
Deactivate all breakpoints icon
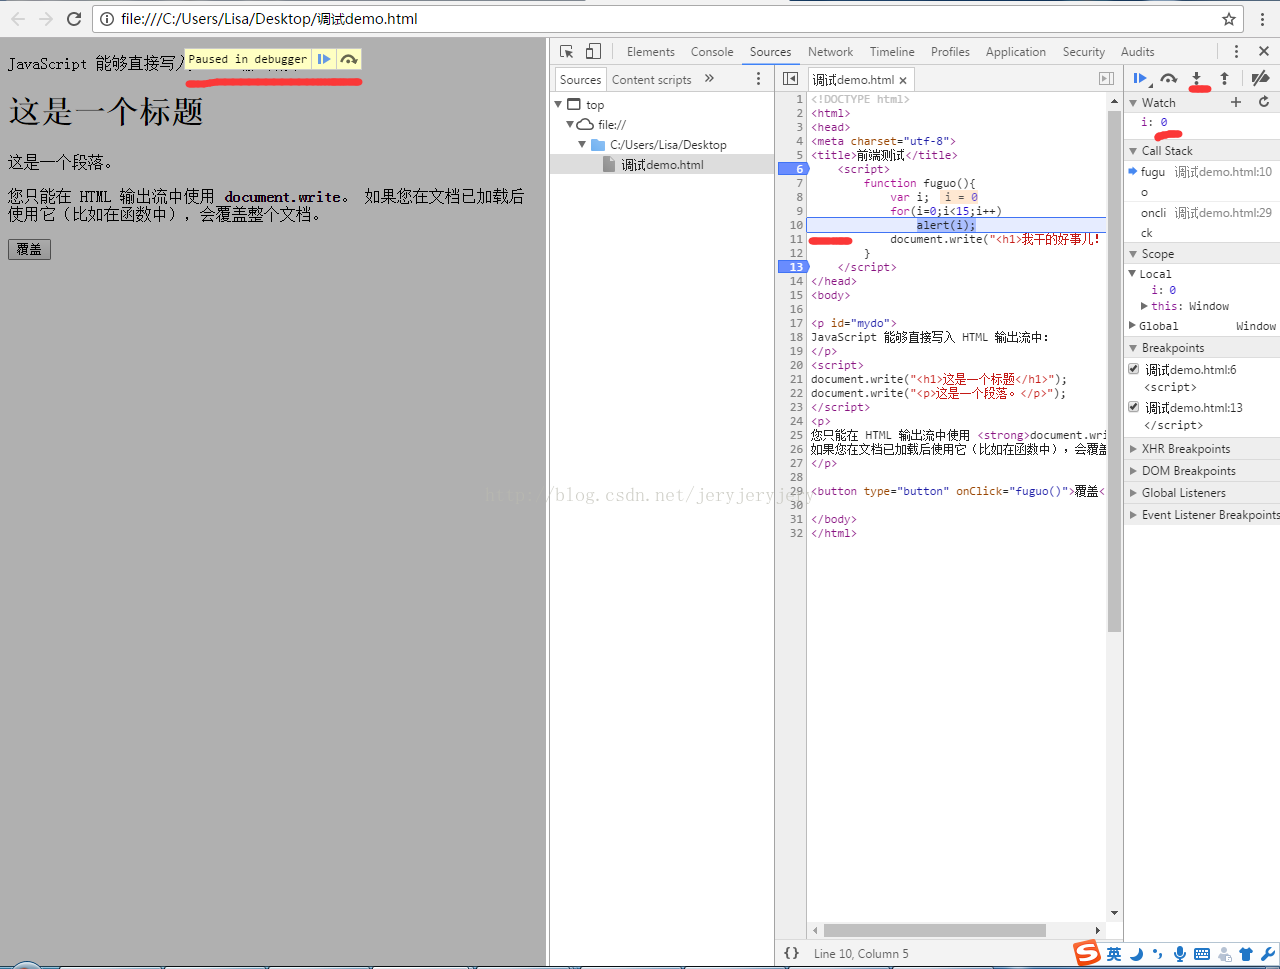(1260, 78)
